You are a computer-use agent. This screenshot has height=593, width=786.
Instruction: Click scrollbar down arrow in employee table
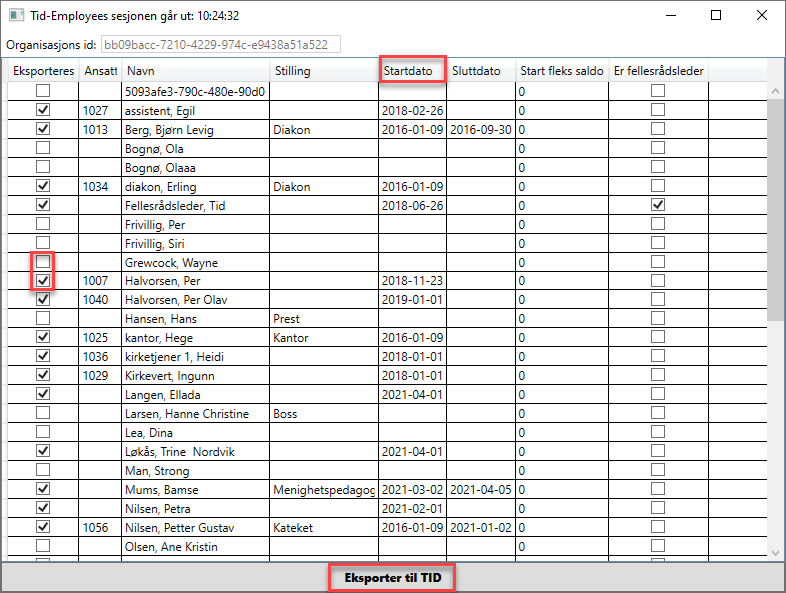pyautogui.click(x=775, y=553)
